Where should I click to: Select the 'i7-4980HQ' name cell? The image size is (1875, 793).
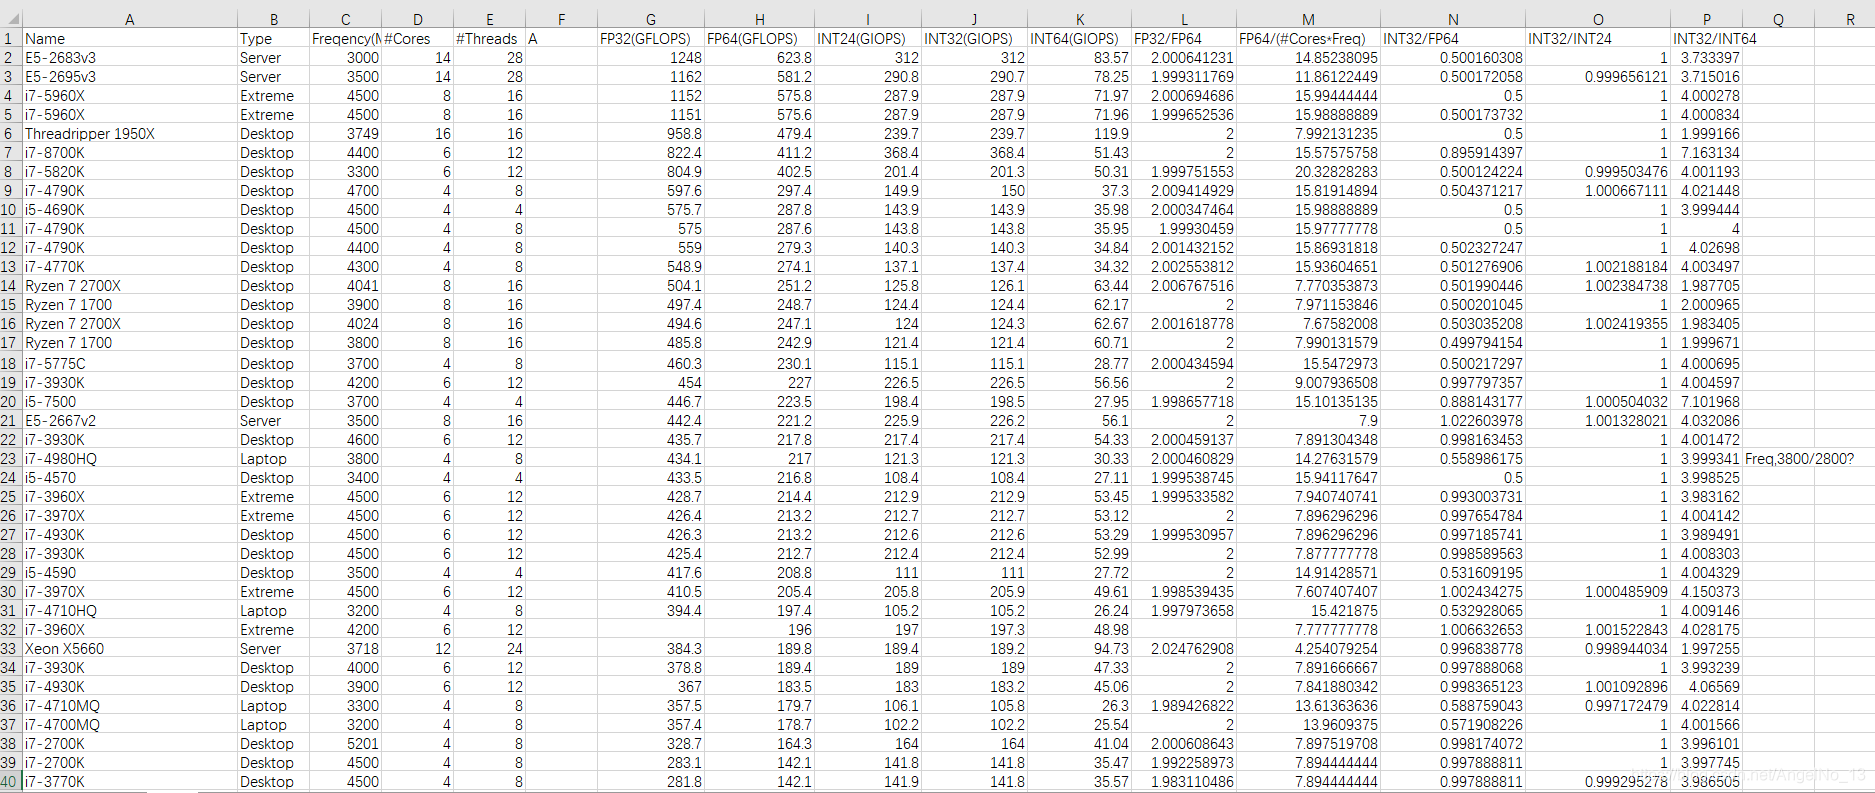point(130,459)
